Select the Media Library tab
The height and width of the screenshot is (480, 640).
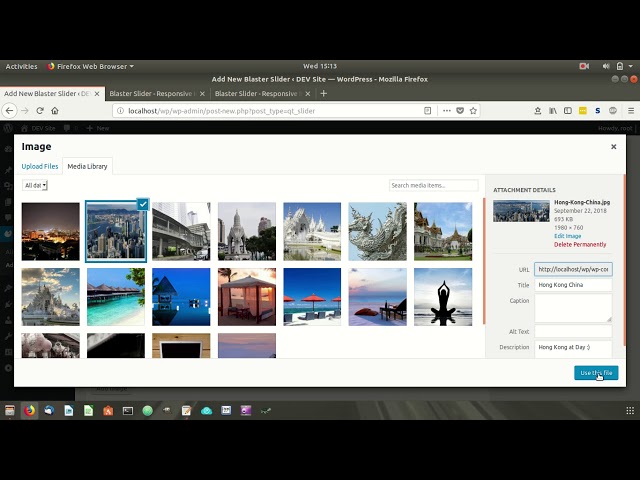coord(87,166)
